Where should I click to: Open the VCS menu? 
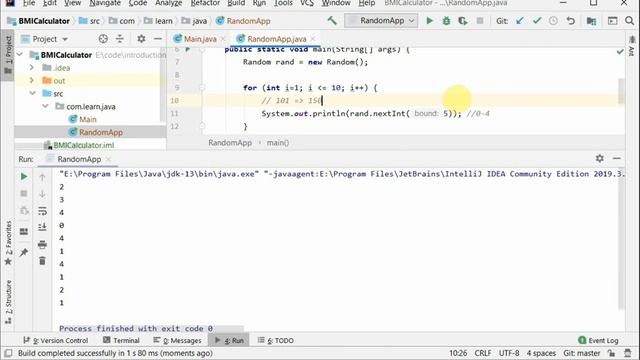tap(307, 3)
